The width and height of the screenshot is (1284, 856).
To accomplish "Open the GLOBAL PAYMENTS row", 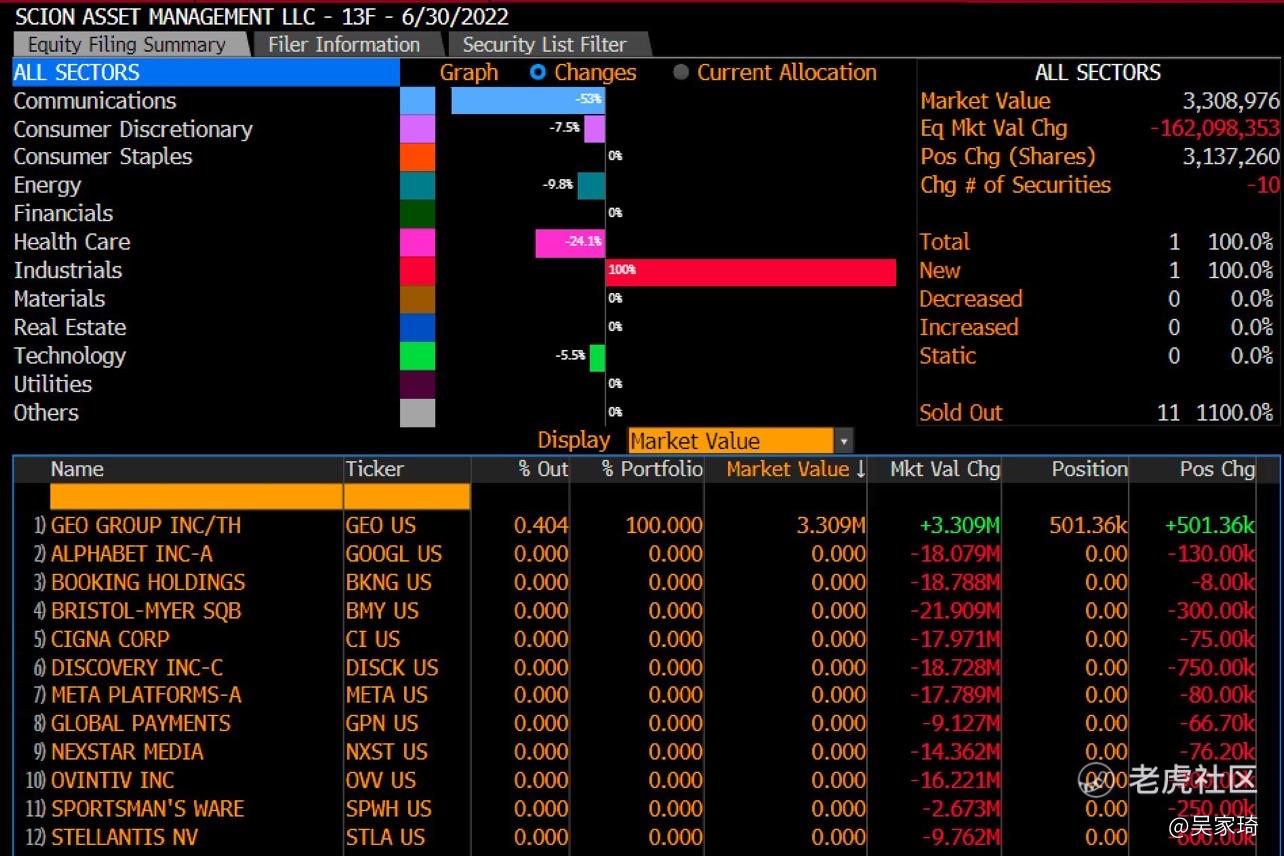I will click(141, 723).
